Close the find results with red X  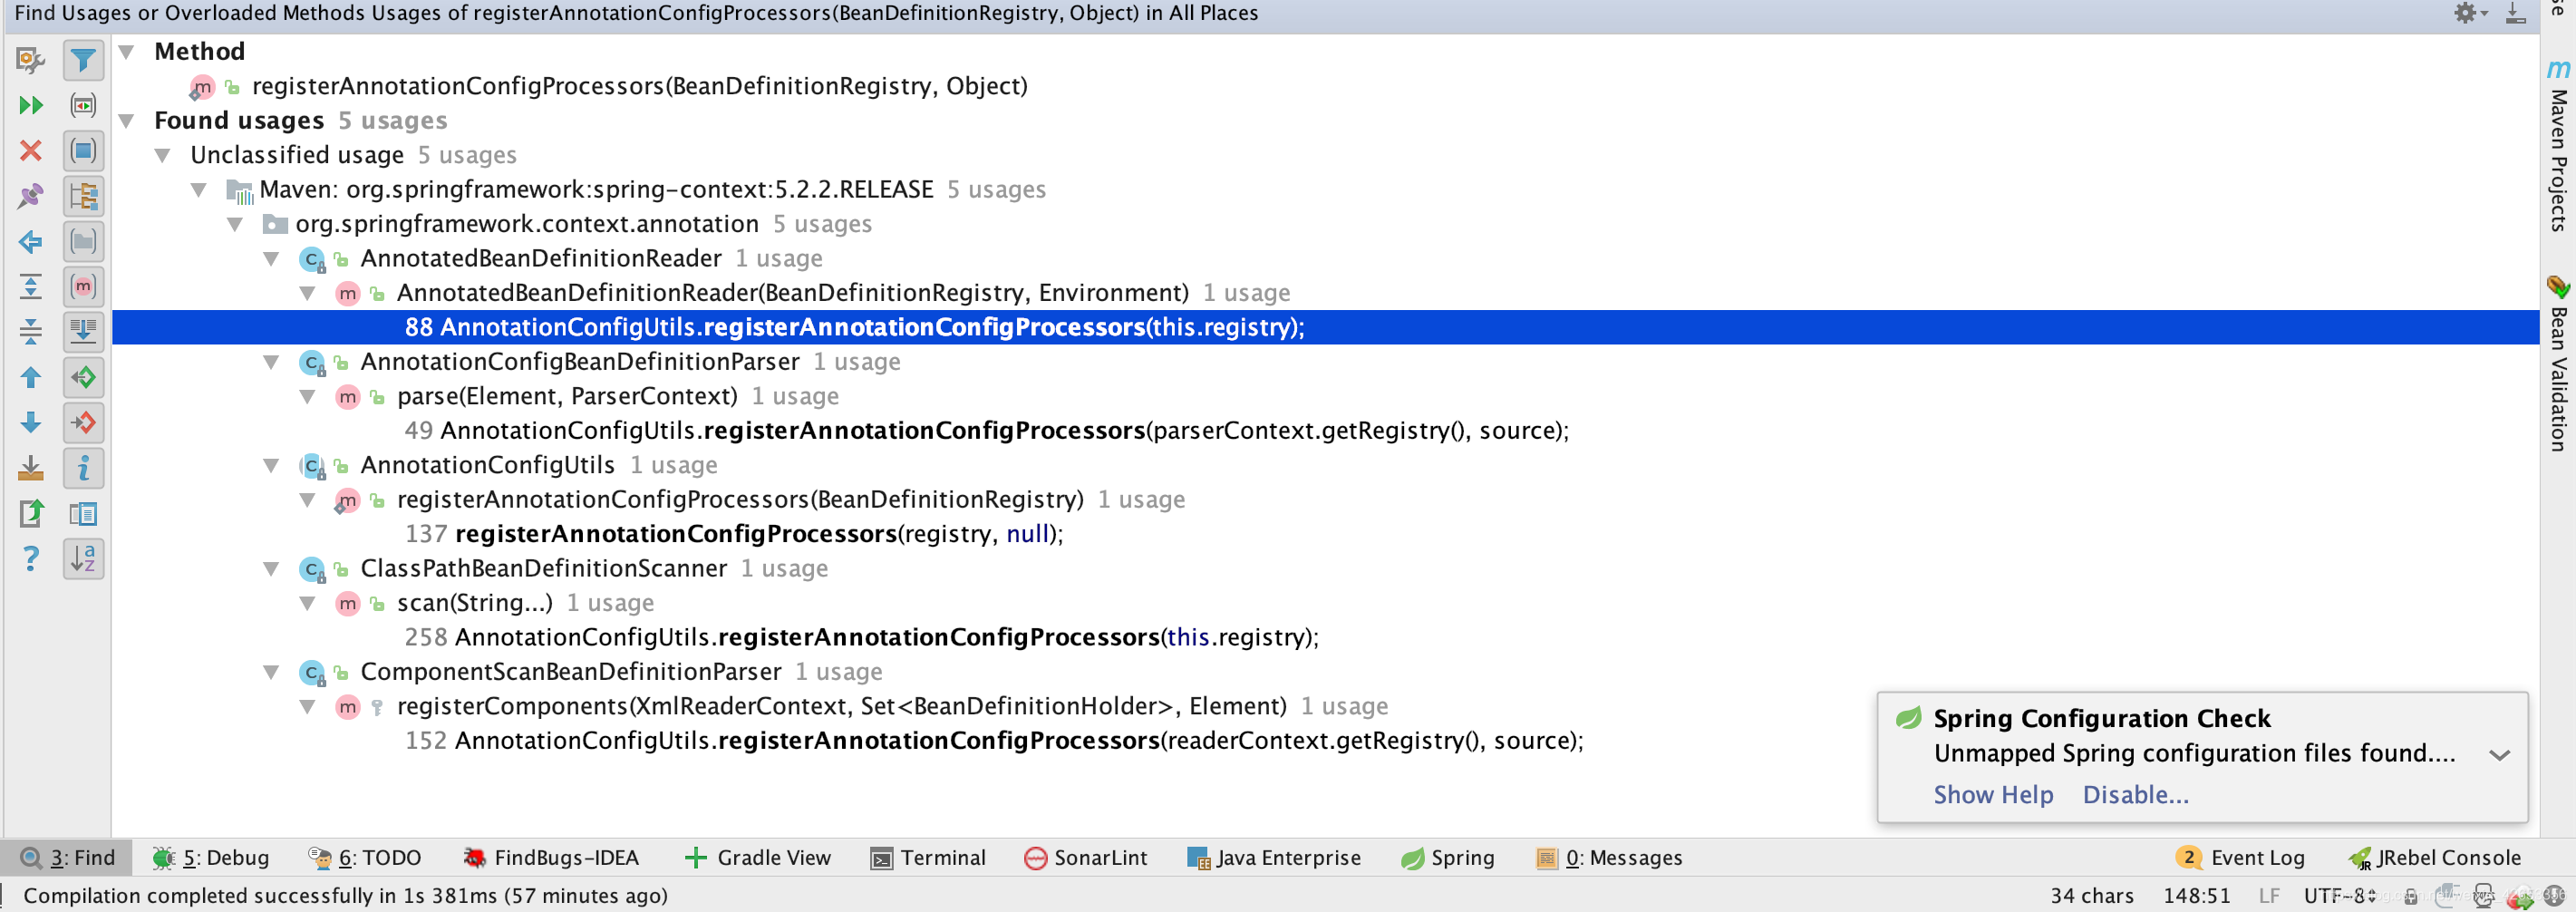[x=30, y=151]
